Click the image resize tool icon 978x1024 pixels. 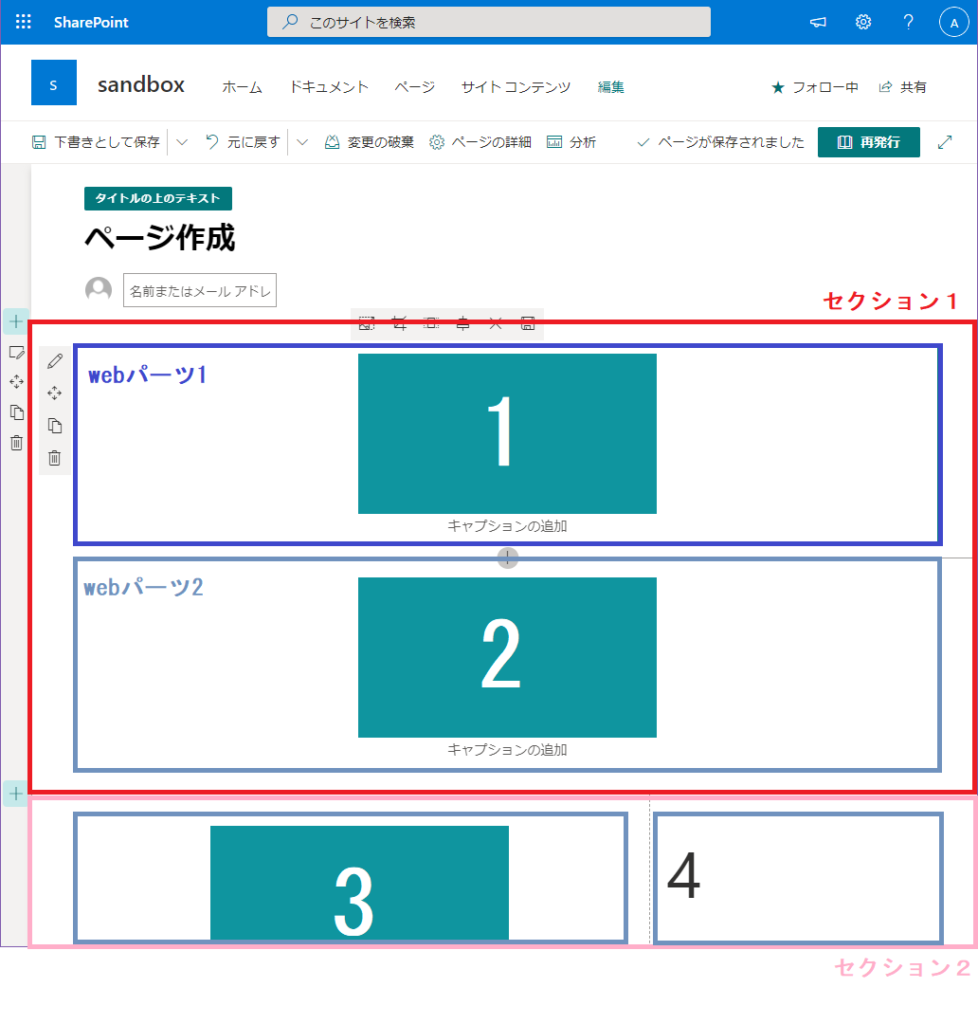(366, 323)
